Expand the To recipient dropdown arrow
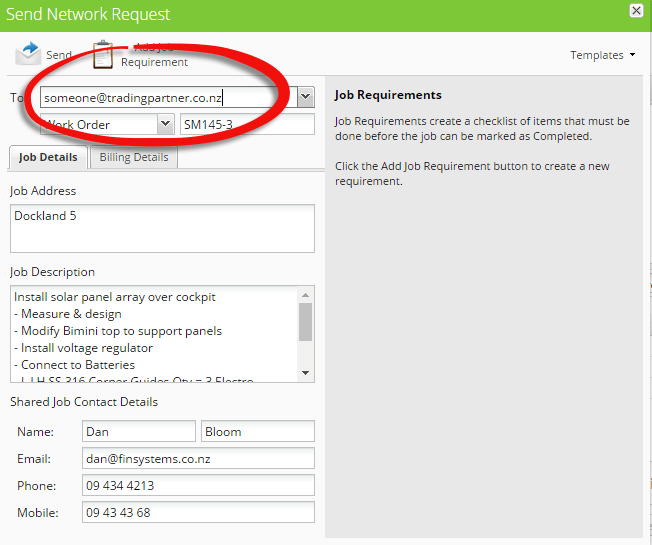The image size is (652, 545). tap(306, 97)
